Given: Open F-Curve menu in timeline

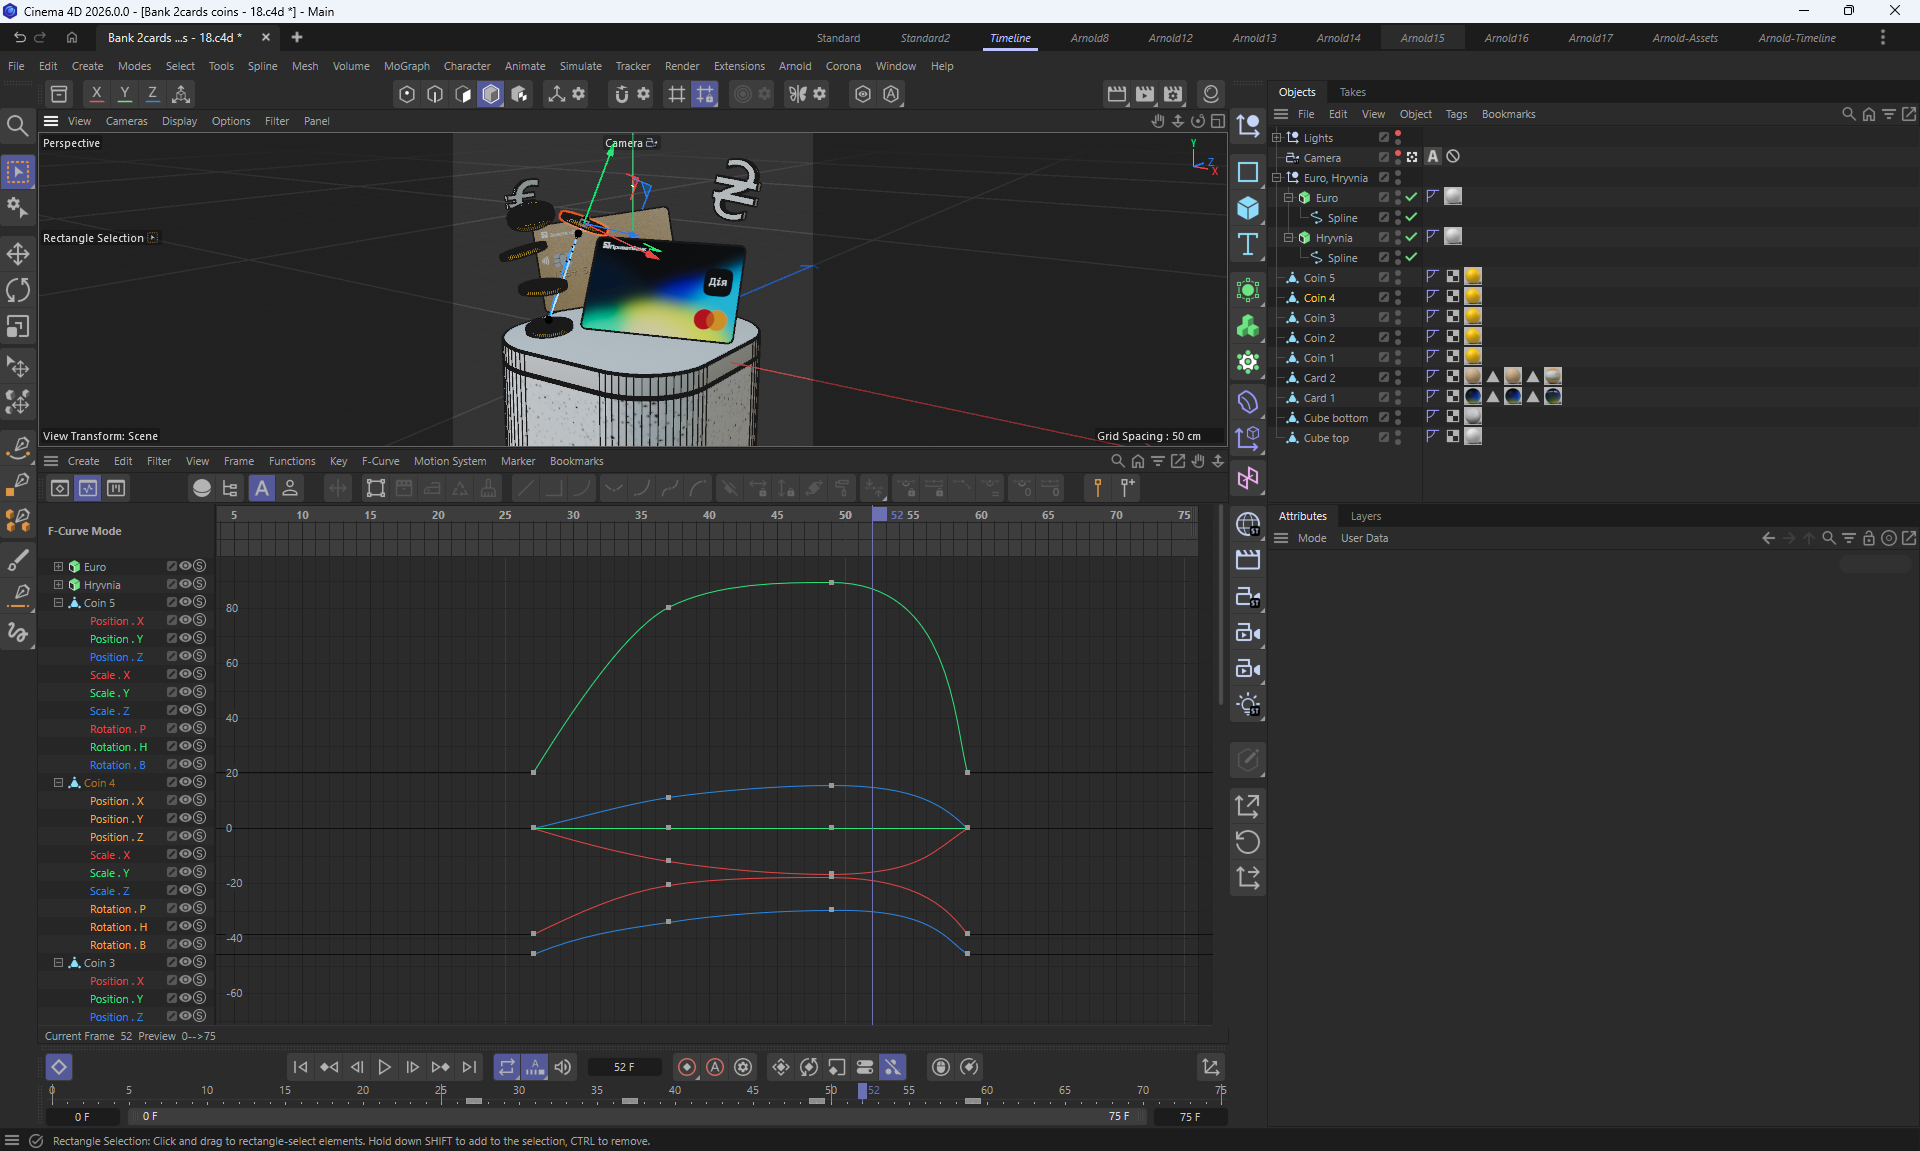Looking at the screenshot, I should [x=380, y=461].
